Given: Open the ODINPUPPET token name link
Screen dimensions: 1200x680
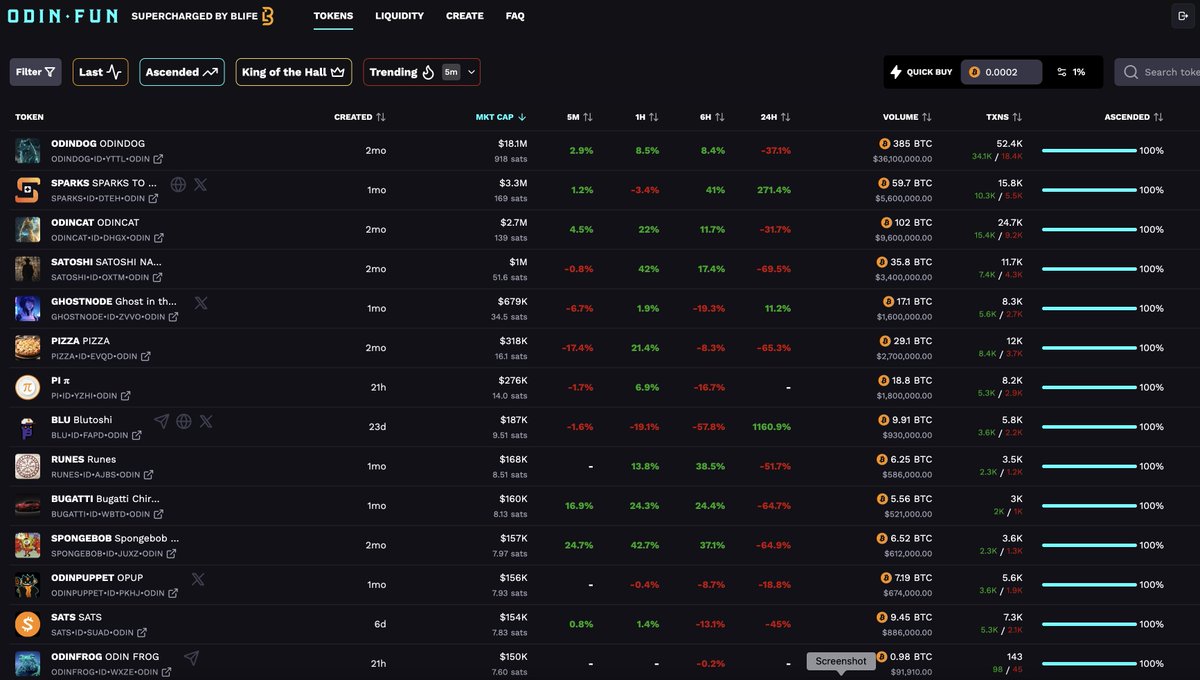Looking at the screenshot, I should 97,578.
